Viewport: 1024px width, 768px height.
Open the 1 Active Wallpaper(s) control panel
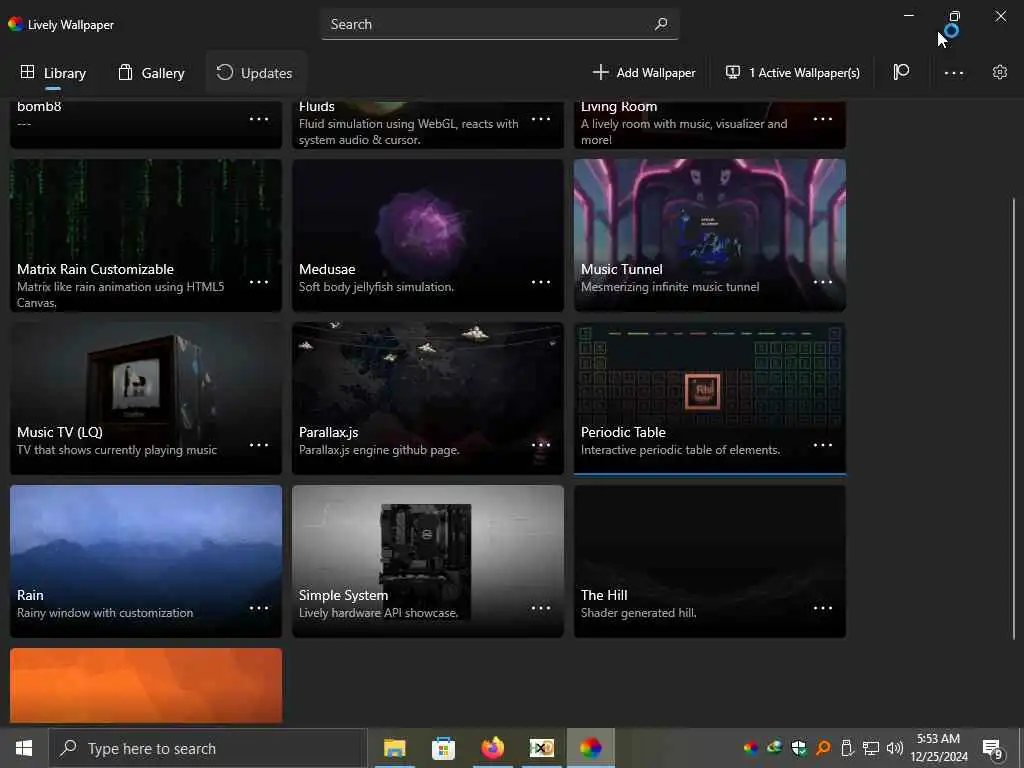pyautogui.click(x=793, y=72)
